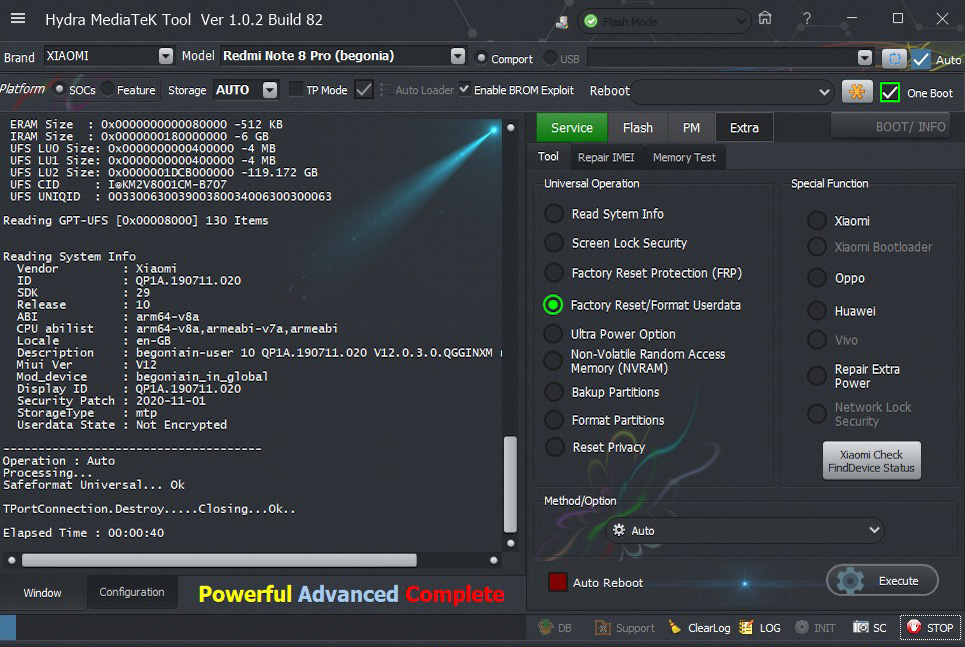The height and width of the screenshot is (647, 965).
Task: Select Factory Reset Protection (FRP) option
Action: [x=554, y=272]
